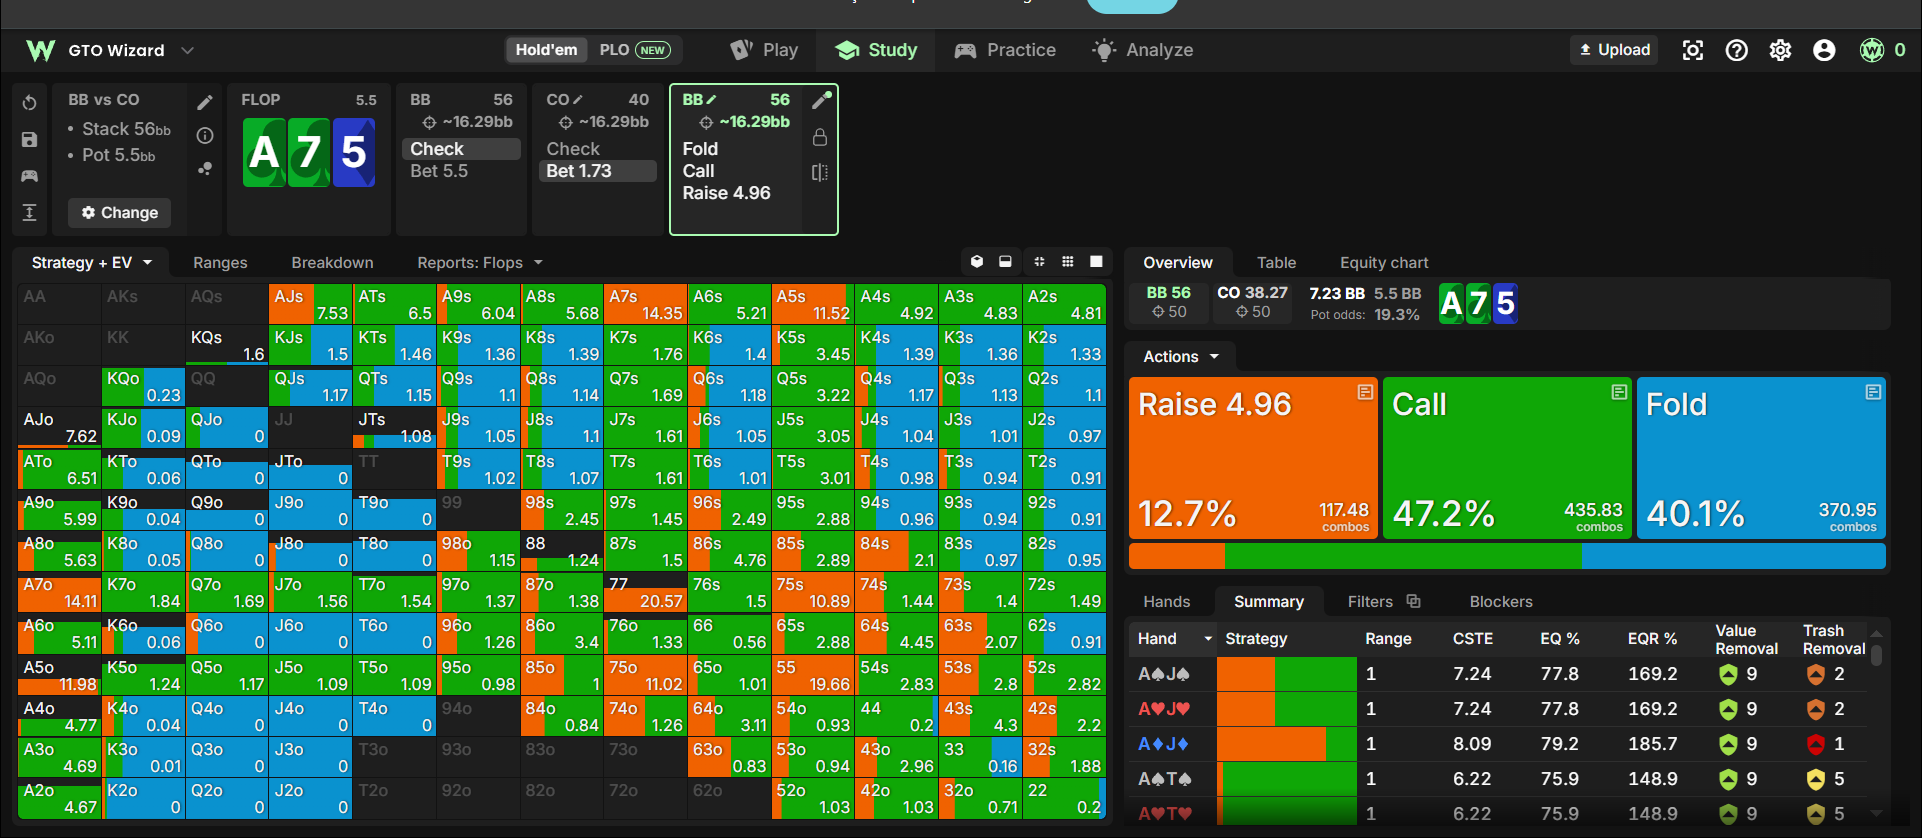Image resolution: width=1922 pixels, height=838 pixels.
Task: Click the save floppy disk icon
Action: [29, 140]
